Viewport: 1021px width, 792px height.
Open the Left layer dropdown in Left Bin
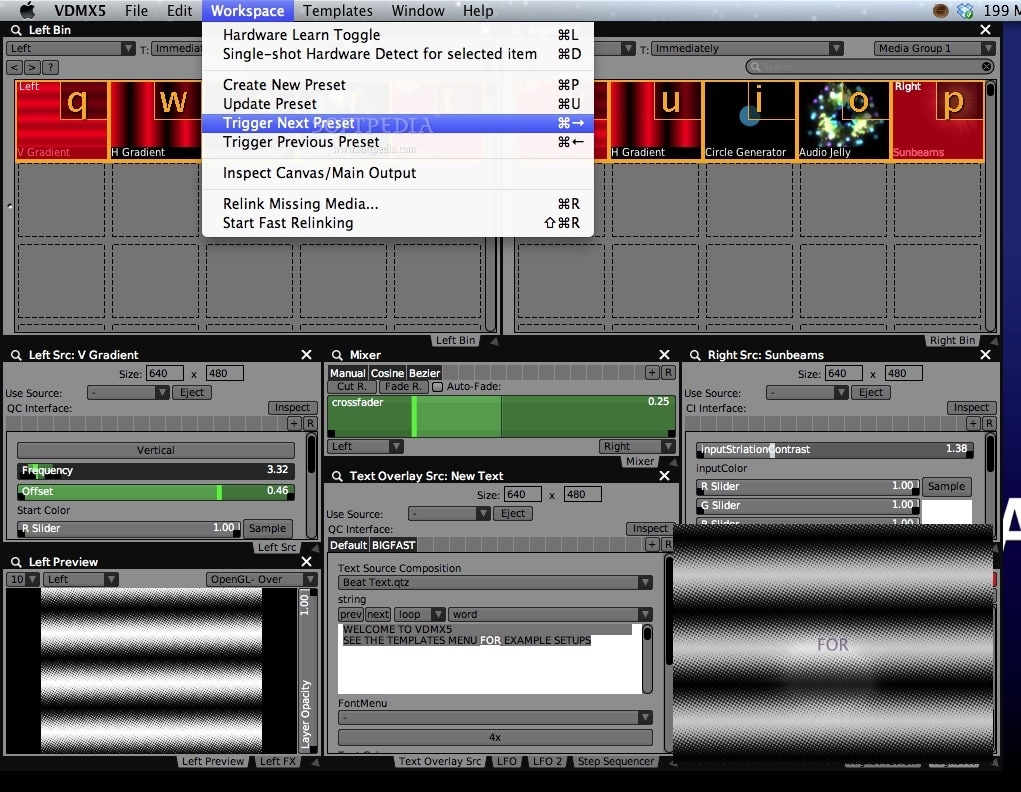click(70, 48)
